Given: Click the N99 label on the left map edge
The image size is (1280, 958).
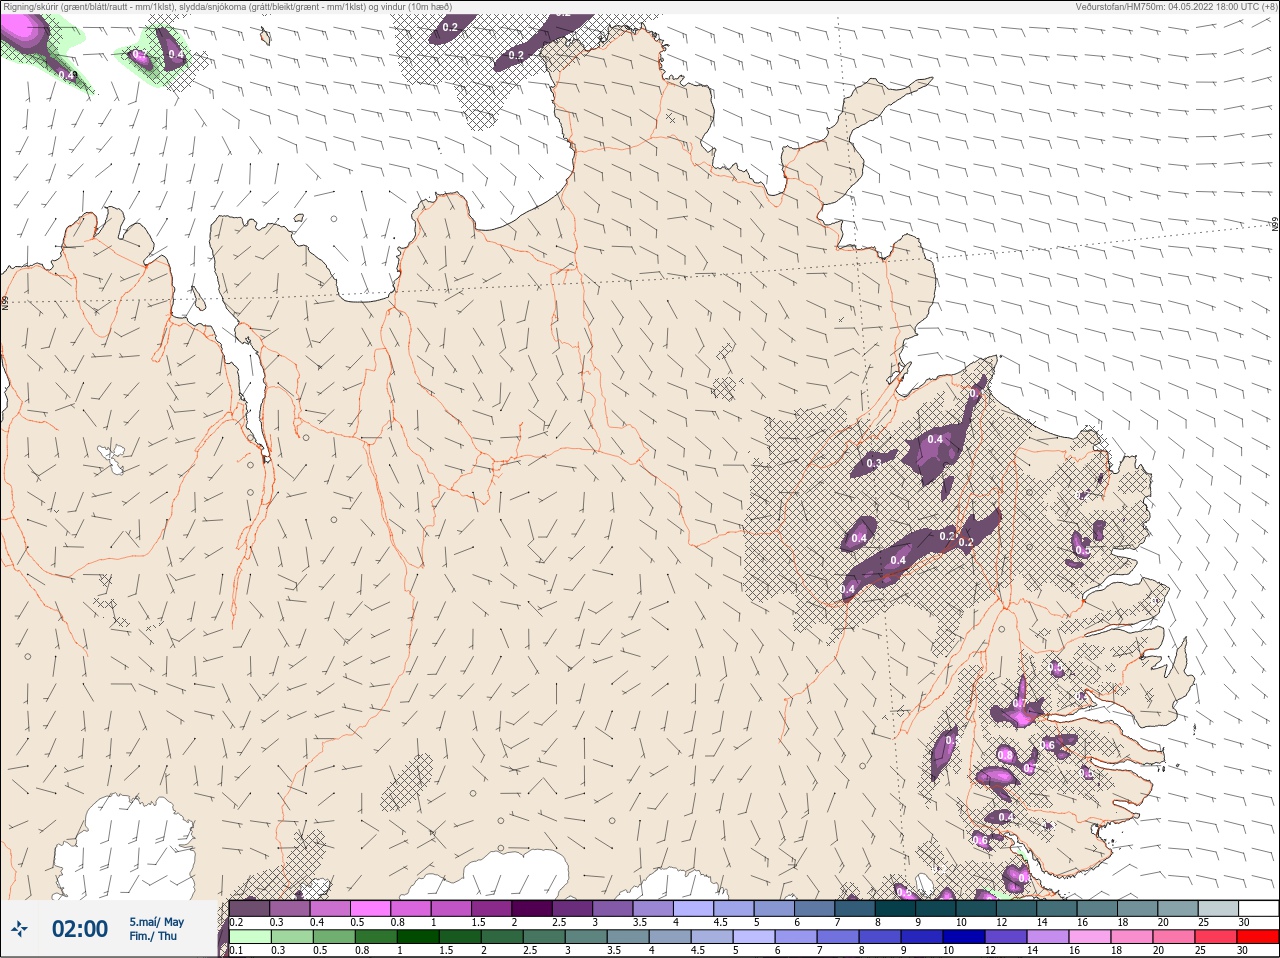Looking at the screenshot, I should (5, 301).
